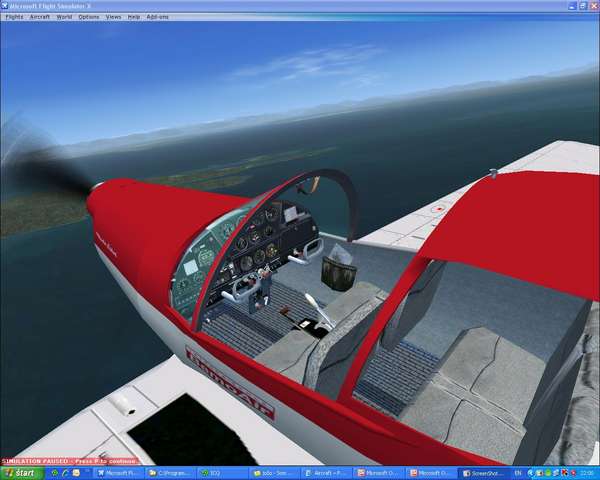The height and width of the screenshot is (480, 600).
Task: Switch to the C:\Program folder taskbar button
Action: coord(170,473)
